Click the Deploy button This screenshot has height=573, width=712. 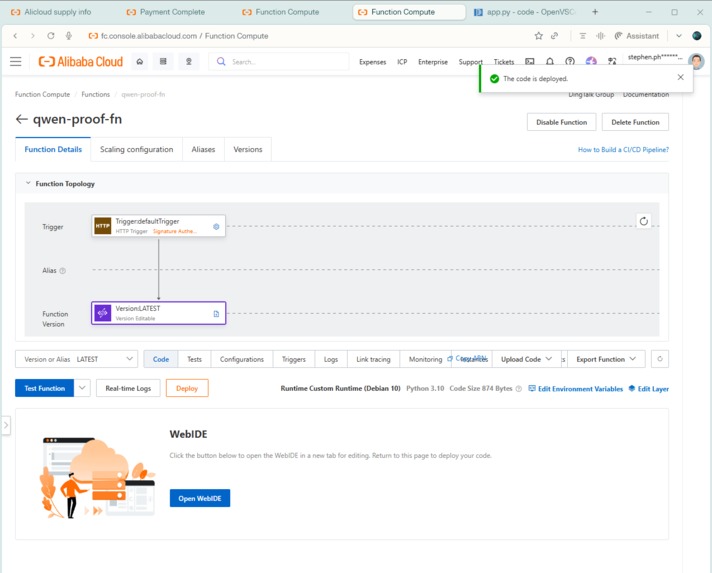pyautogui.click(x=187, y=388)
